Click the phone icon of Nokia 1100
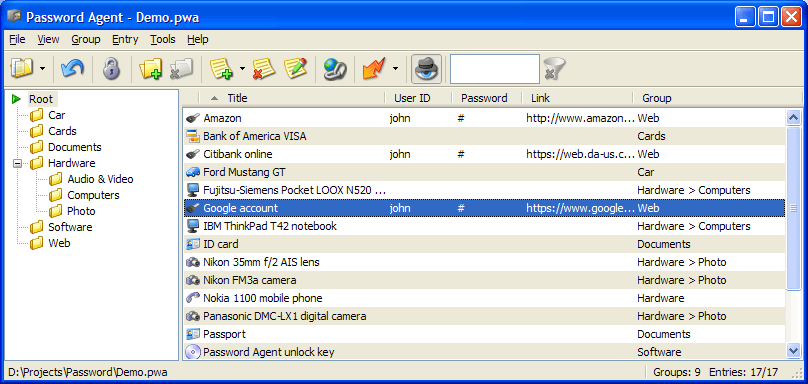The image size is (808, 384). [192, 298]
